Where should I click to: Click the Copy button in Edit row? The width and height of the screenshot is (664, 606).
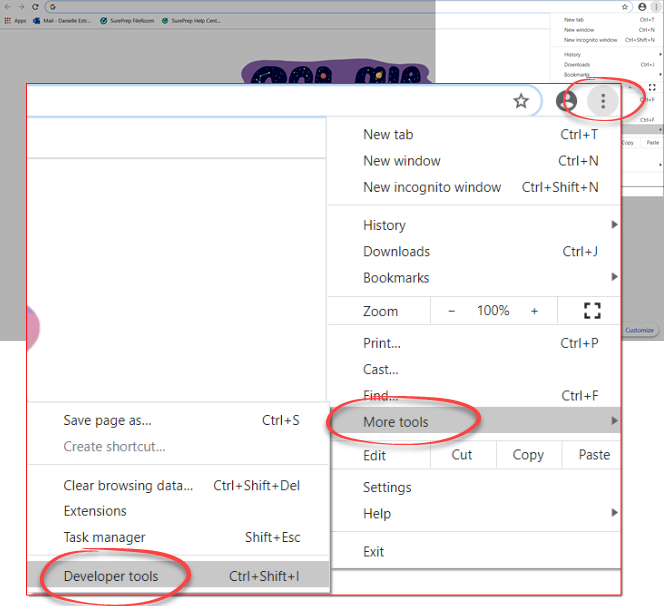coord(528,454)
